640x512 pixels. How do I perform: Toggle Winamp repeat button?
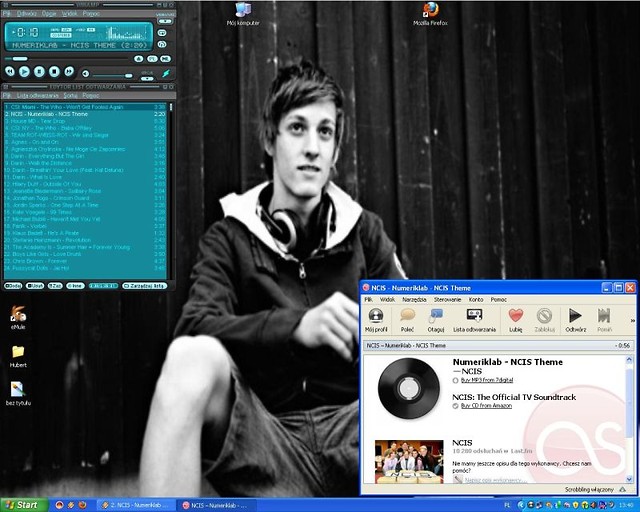(162, 44)
